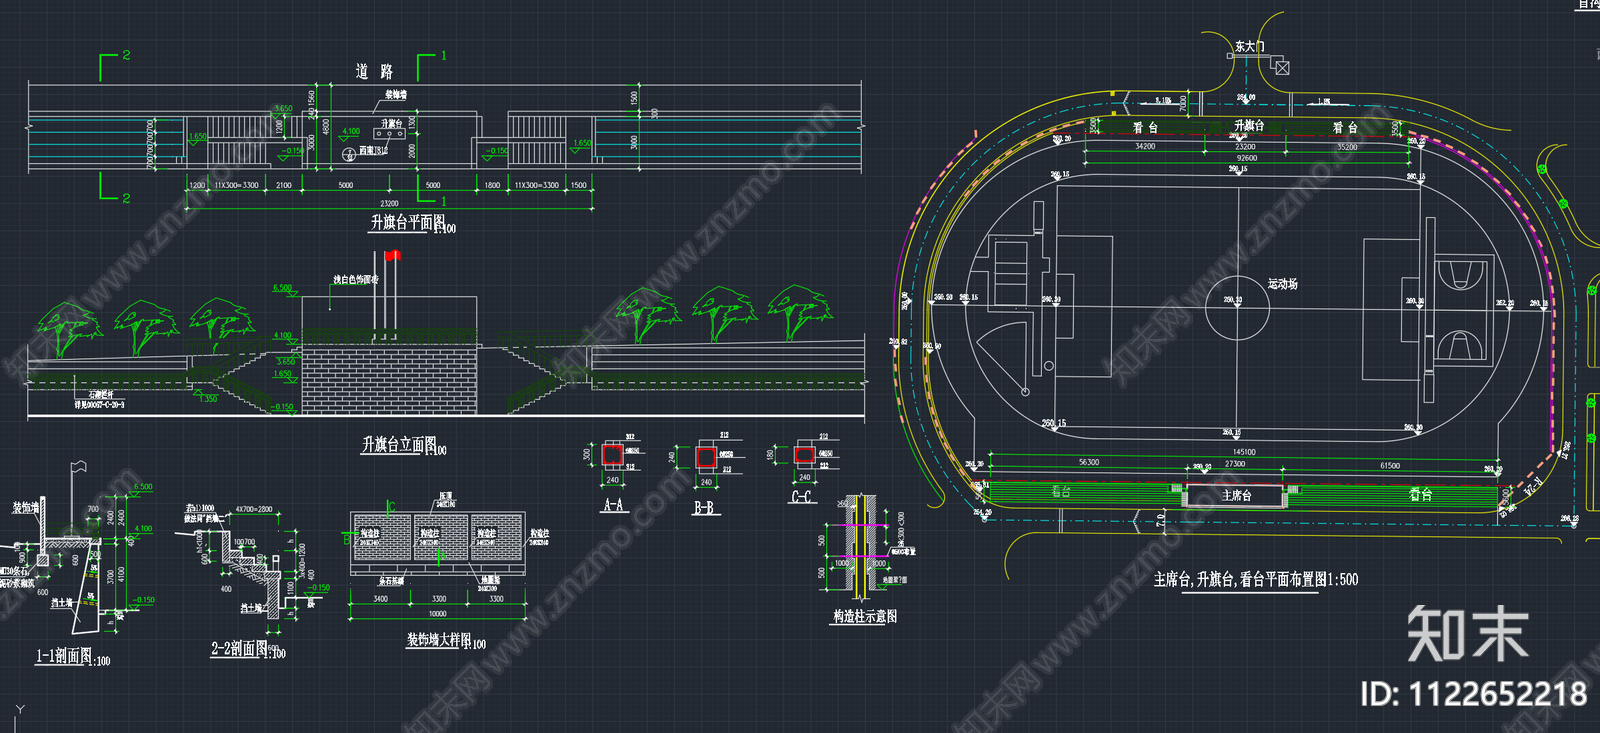The height and width of the screenshot is (733, 1600).
Task: Click the '主席台,升旗台,看台平面布置图1:500' title
Action: 1256,579
